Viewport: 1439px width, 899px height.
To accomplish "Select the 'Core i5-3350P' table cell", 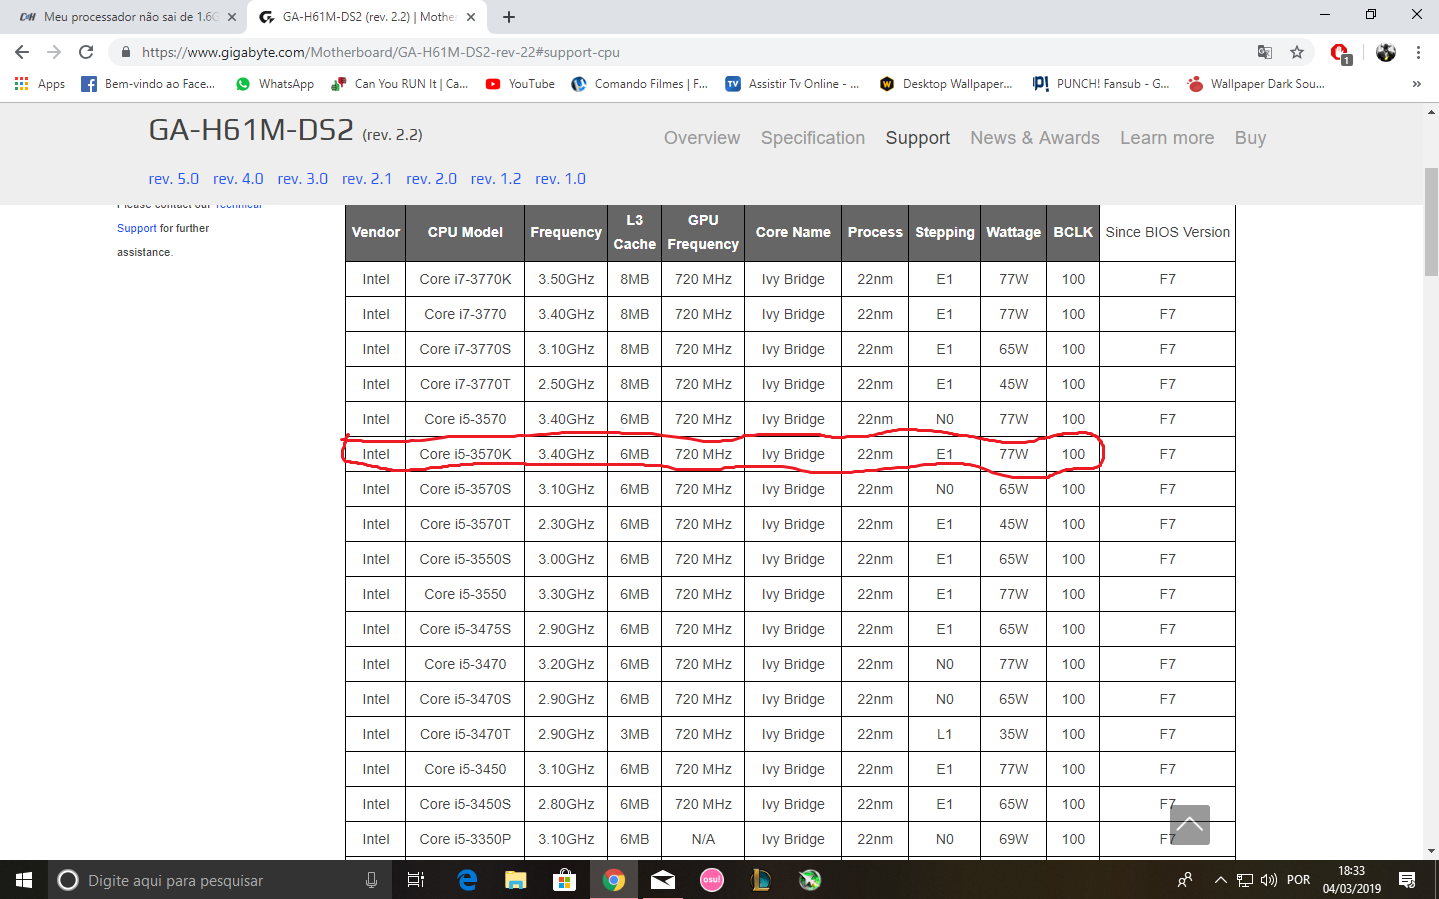I will [465, 839].
